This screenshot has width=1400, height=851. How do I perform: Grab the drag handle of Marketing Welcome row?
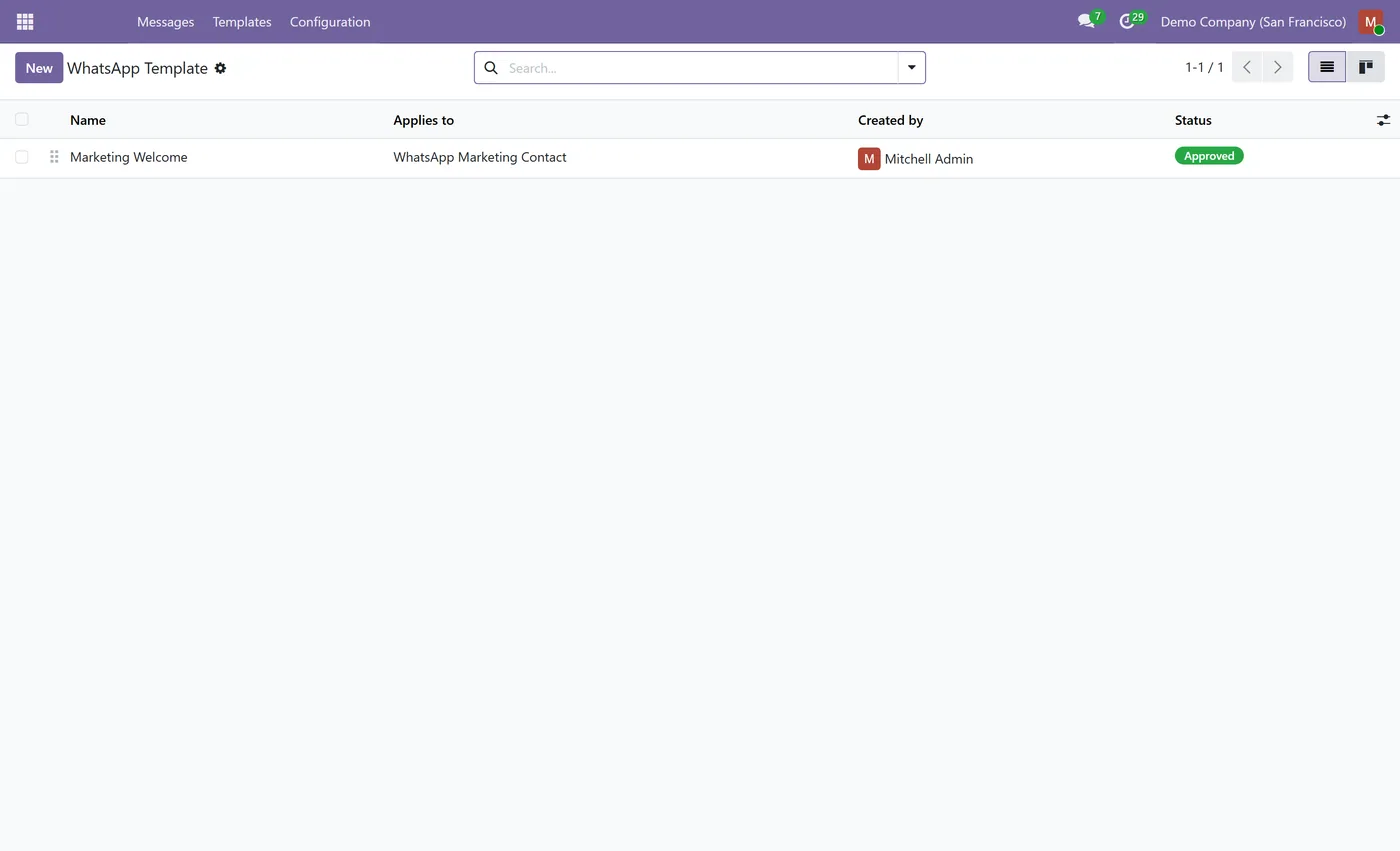tap(54, 157)
